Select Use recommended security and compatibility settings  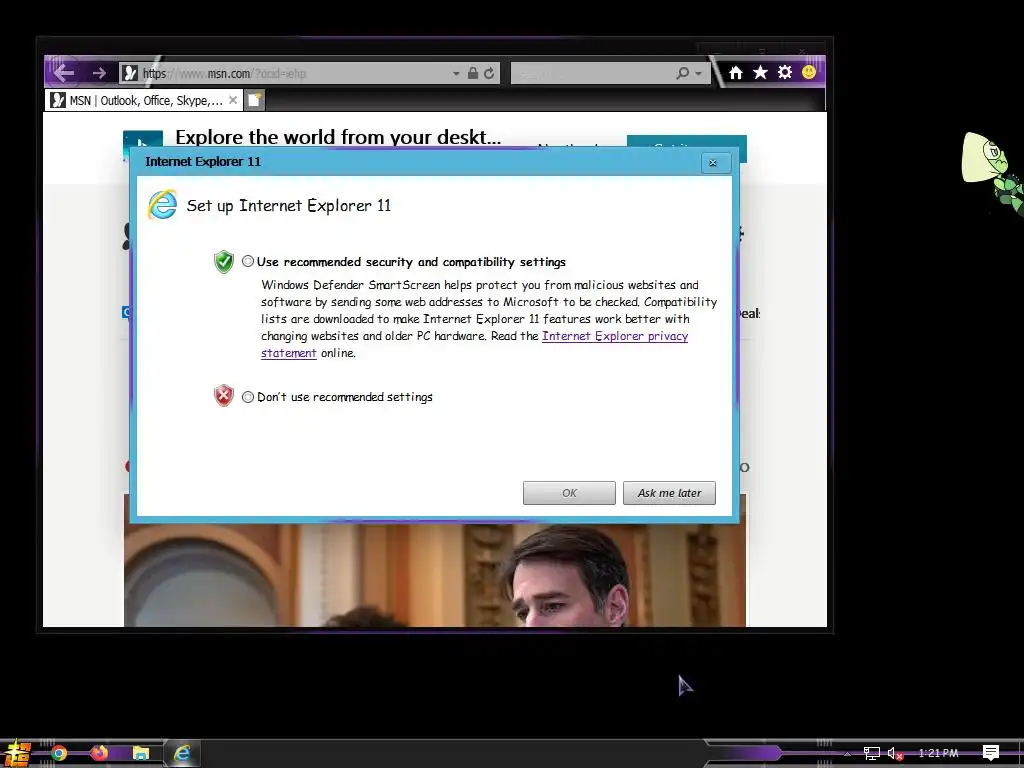coord(248,261)
